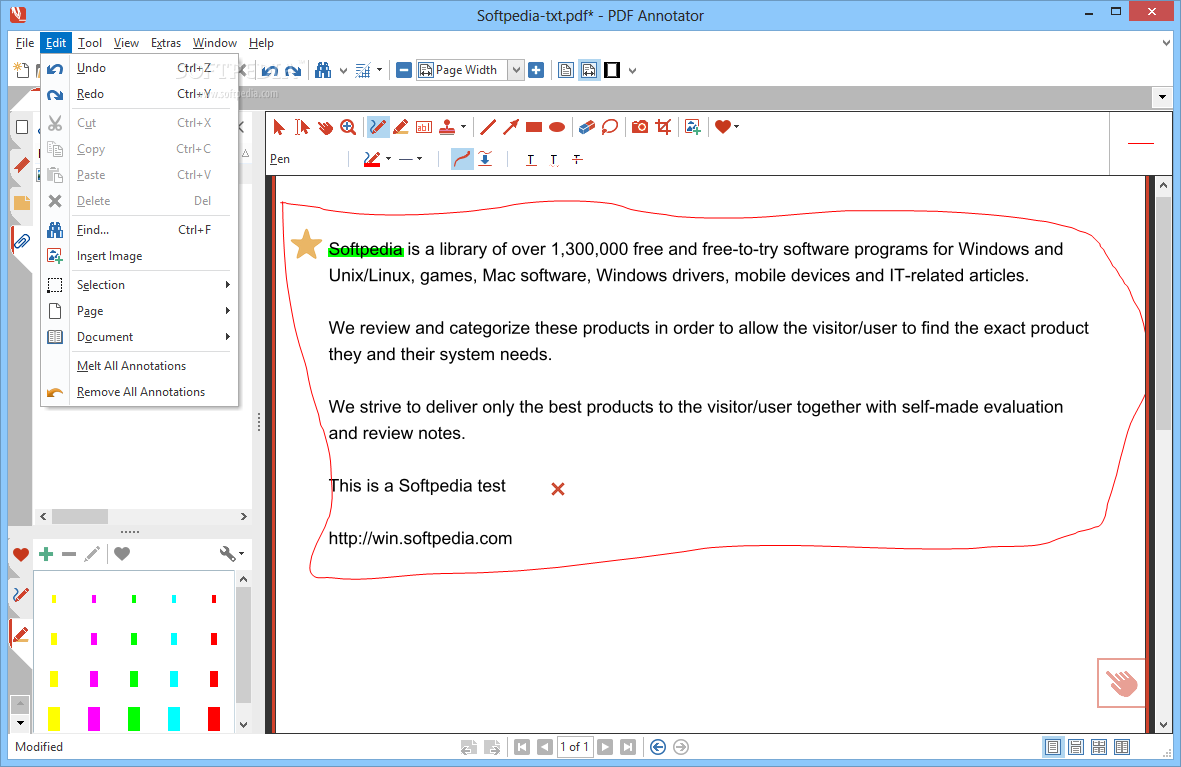The height and width of the screenshot is (767, 1181).
Task: Switch to single page layout view
Action: point(566,70)
